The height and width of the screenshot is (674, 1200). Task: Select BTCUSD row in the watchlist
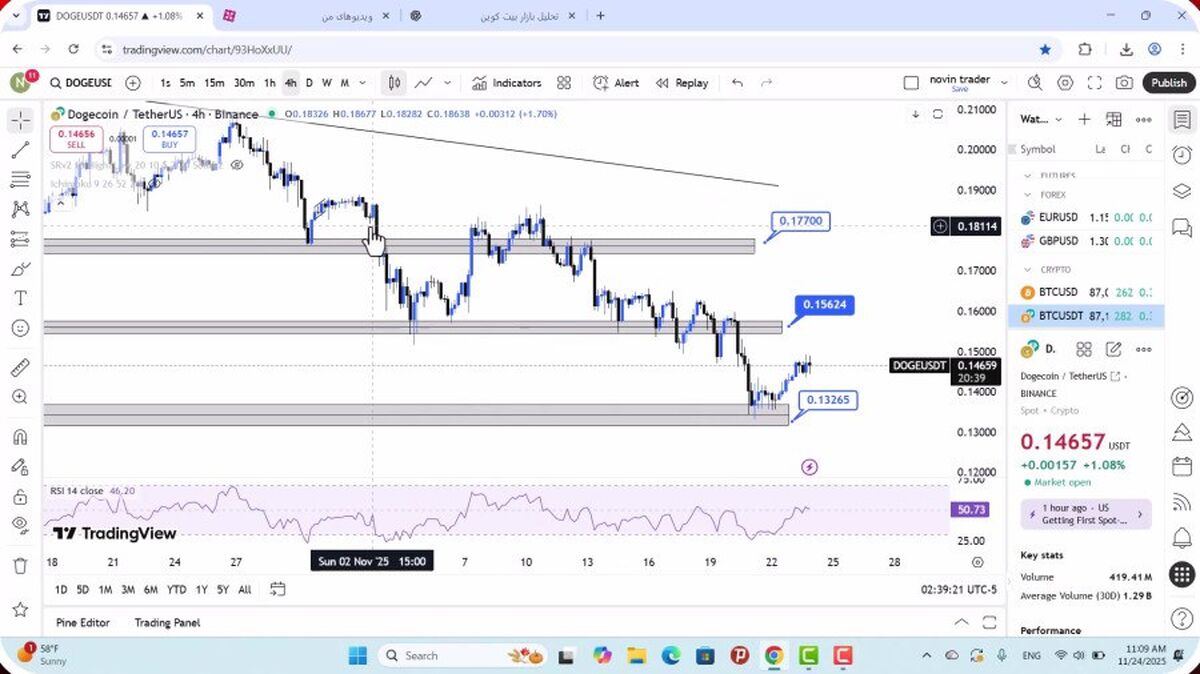click(1086, 292)
